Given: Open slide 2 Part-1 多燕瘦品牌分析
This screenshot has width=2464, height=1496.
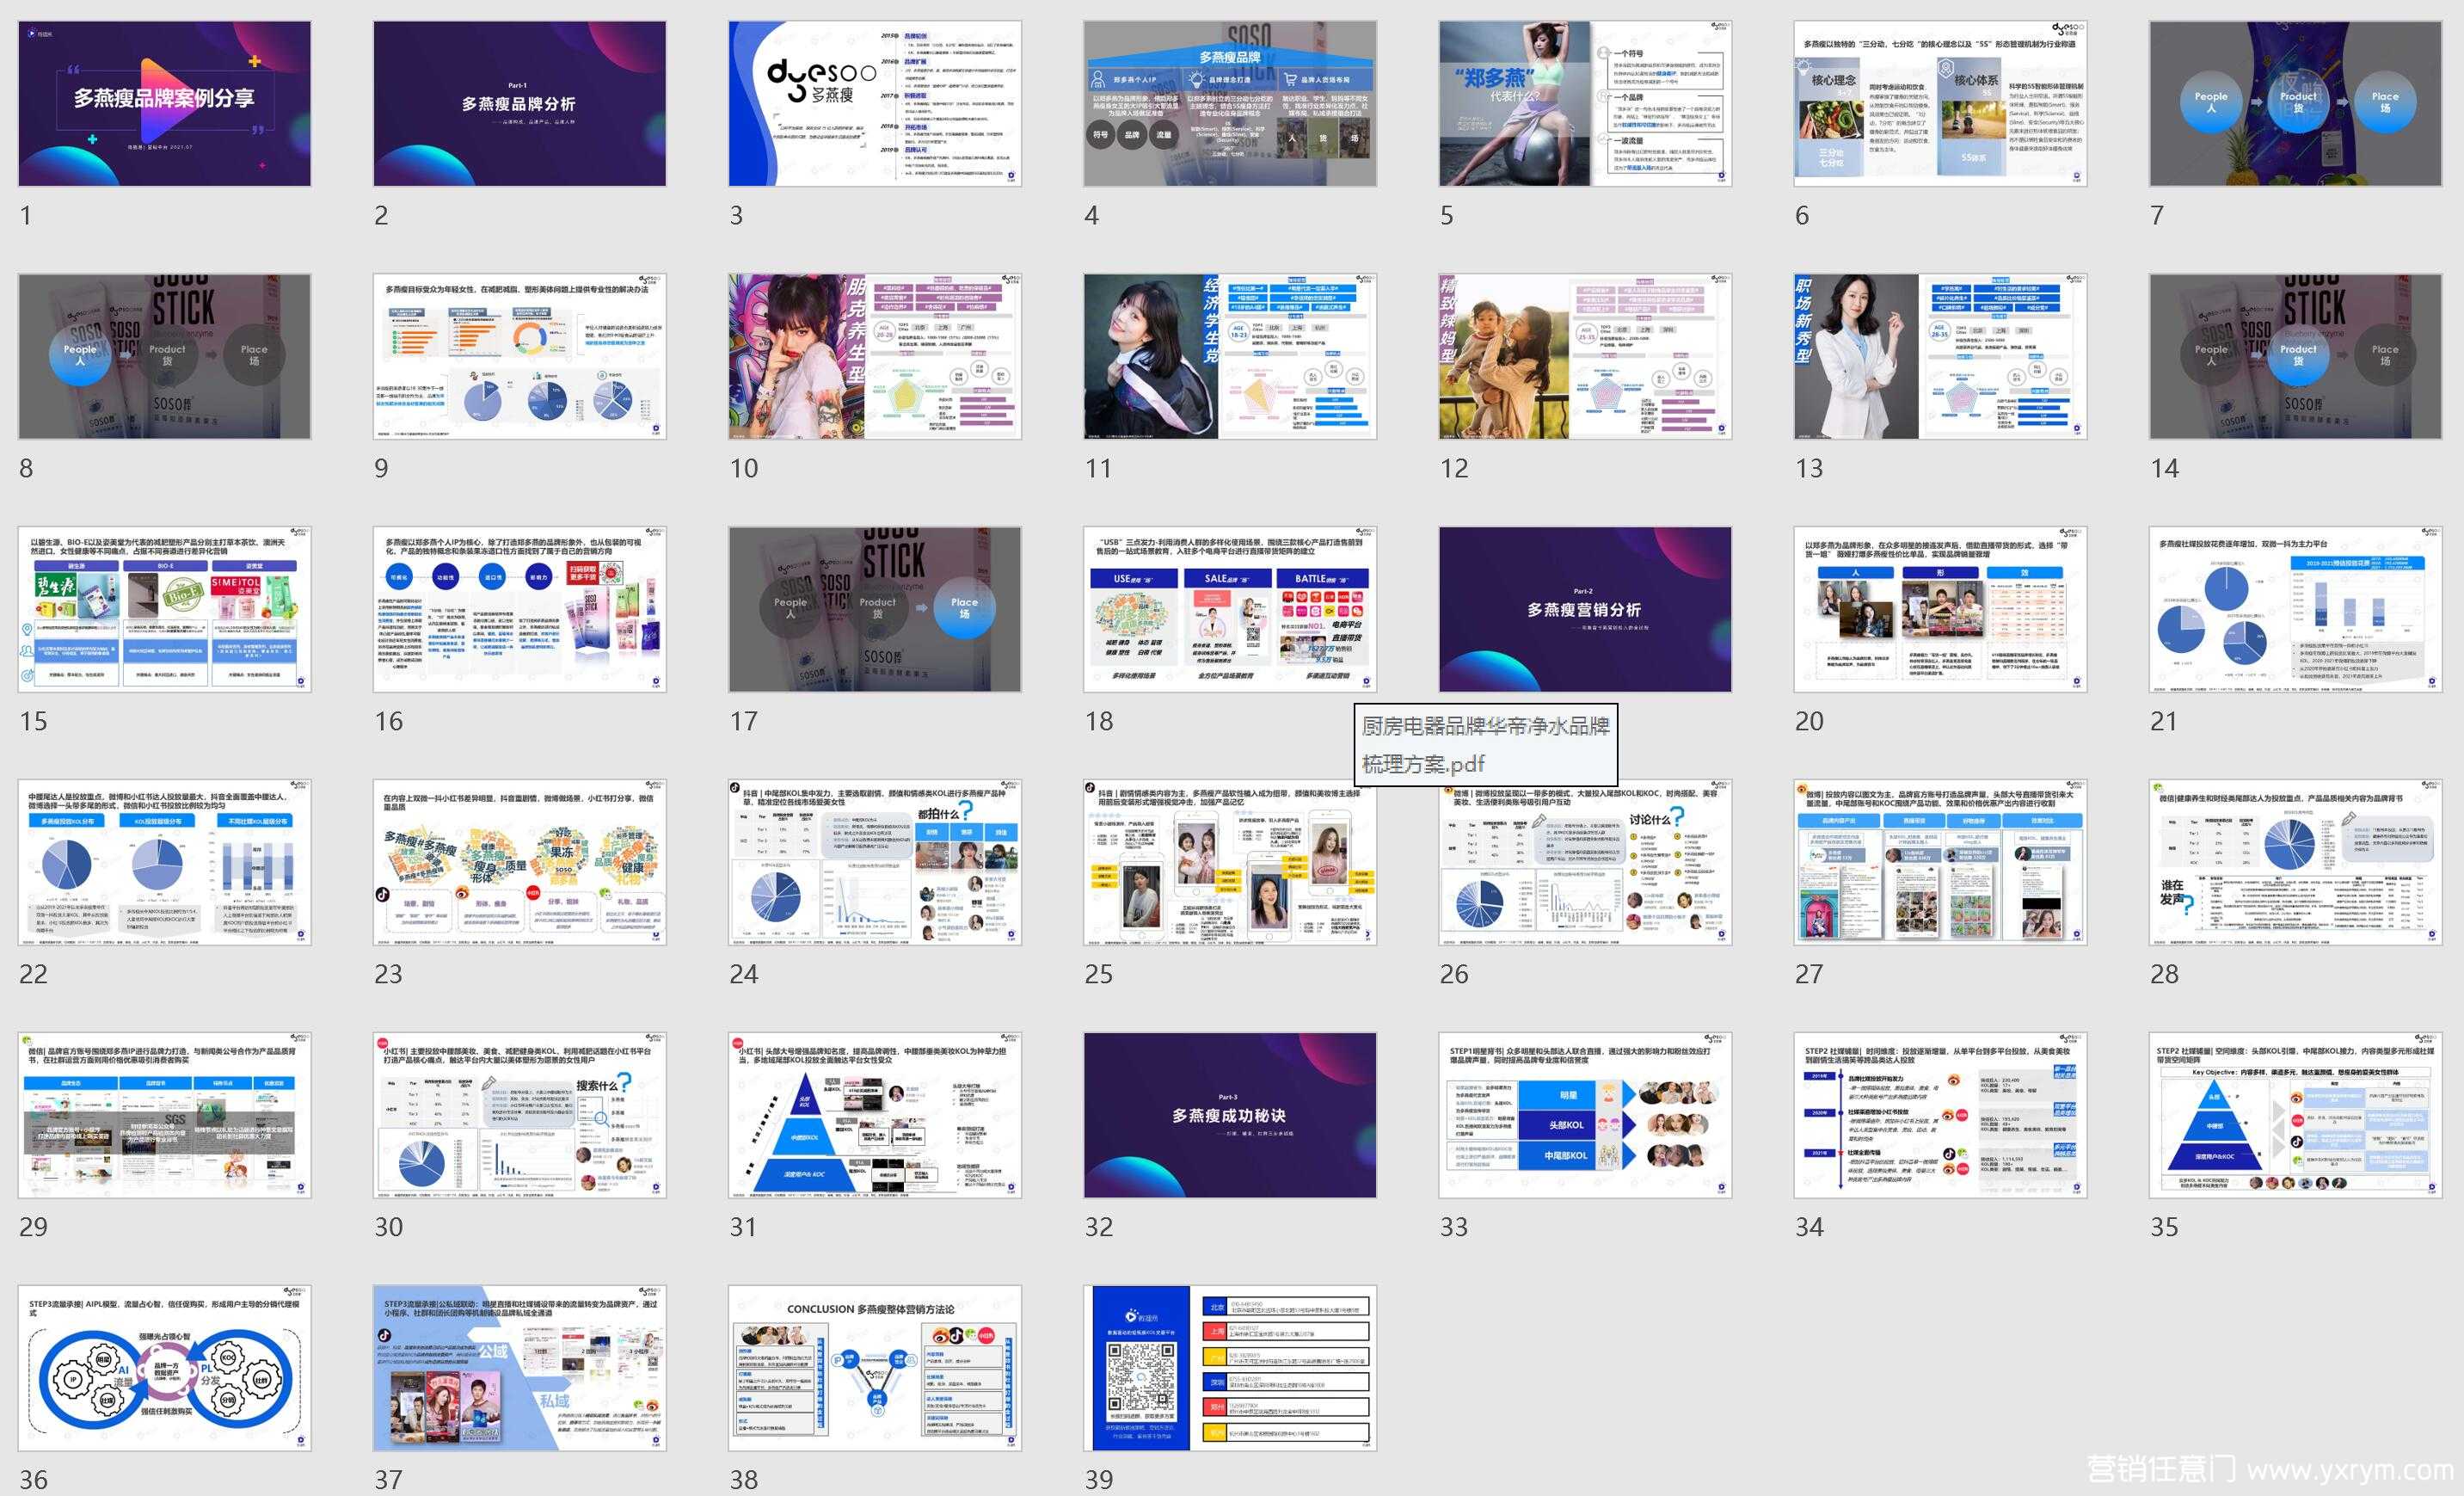Looking at the screenshot, I should click(519, 104).
